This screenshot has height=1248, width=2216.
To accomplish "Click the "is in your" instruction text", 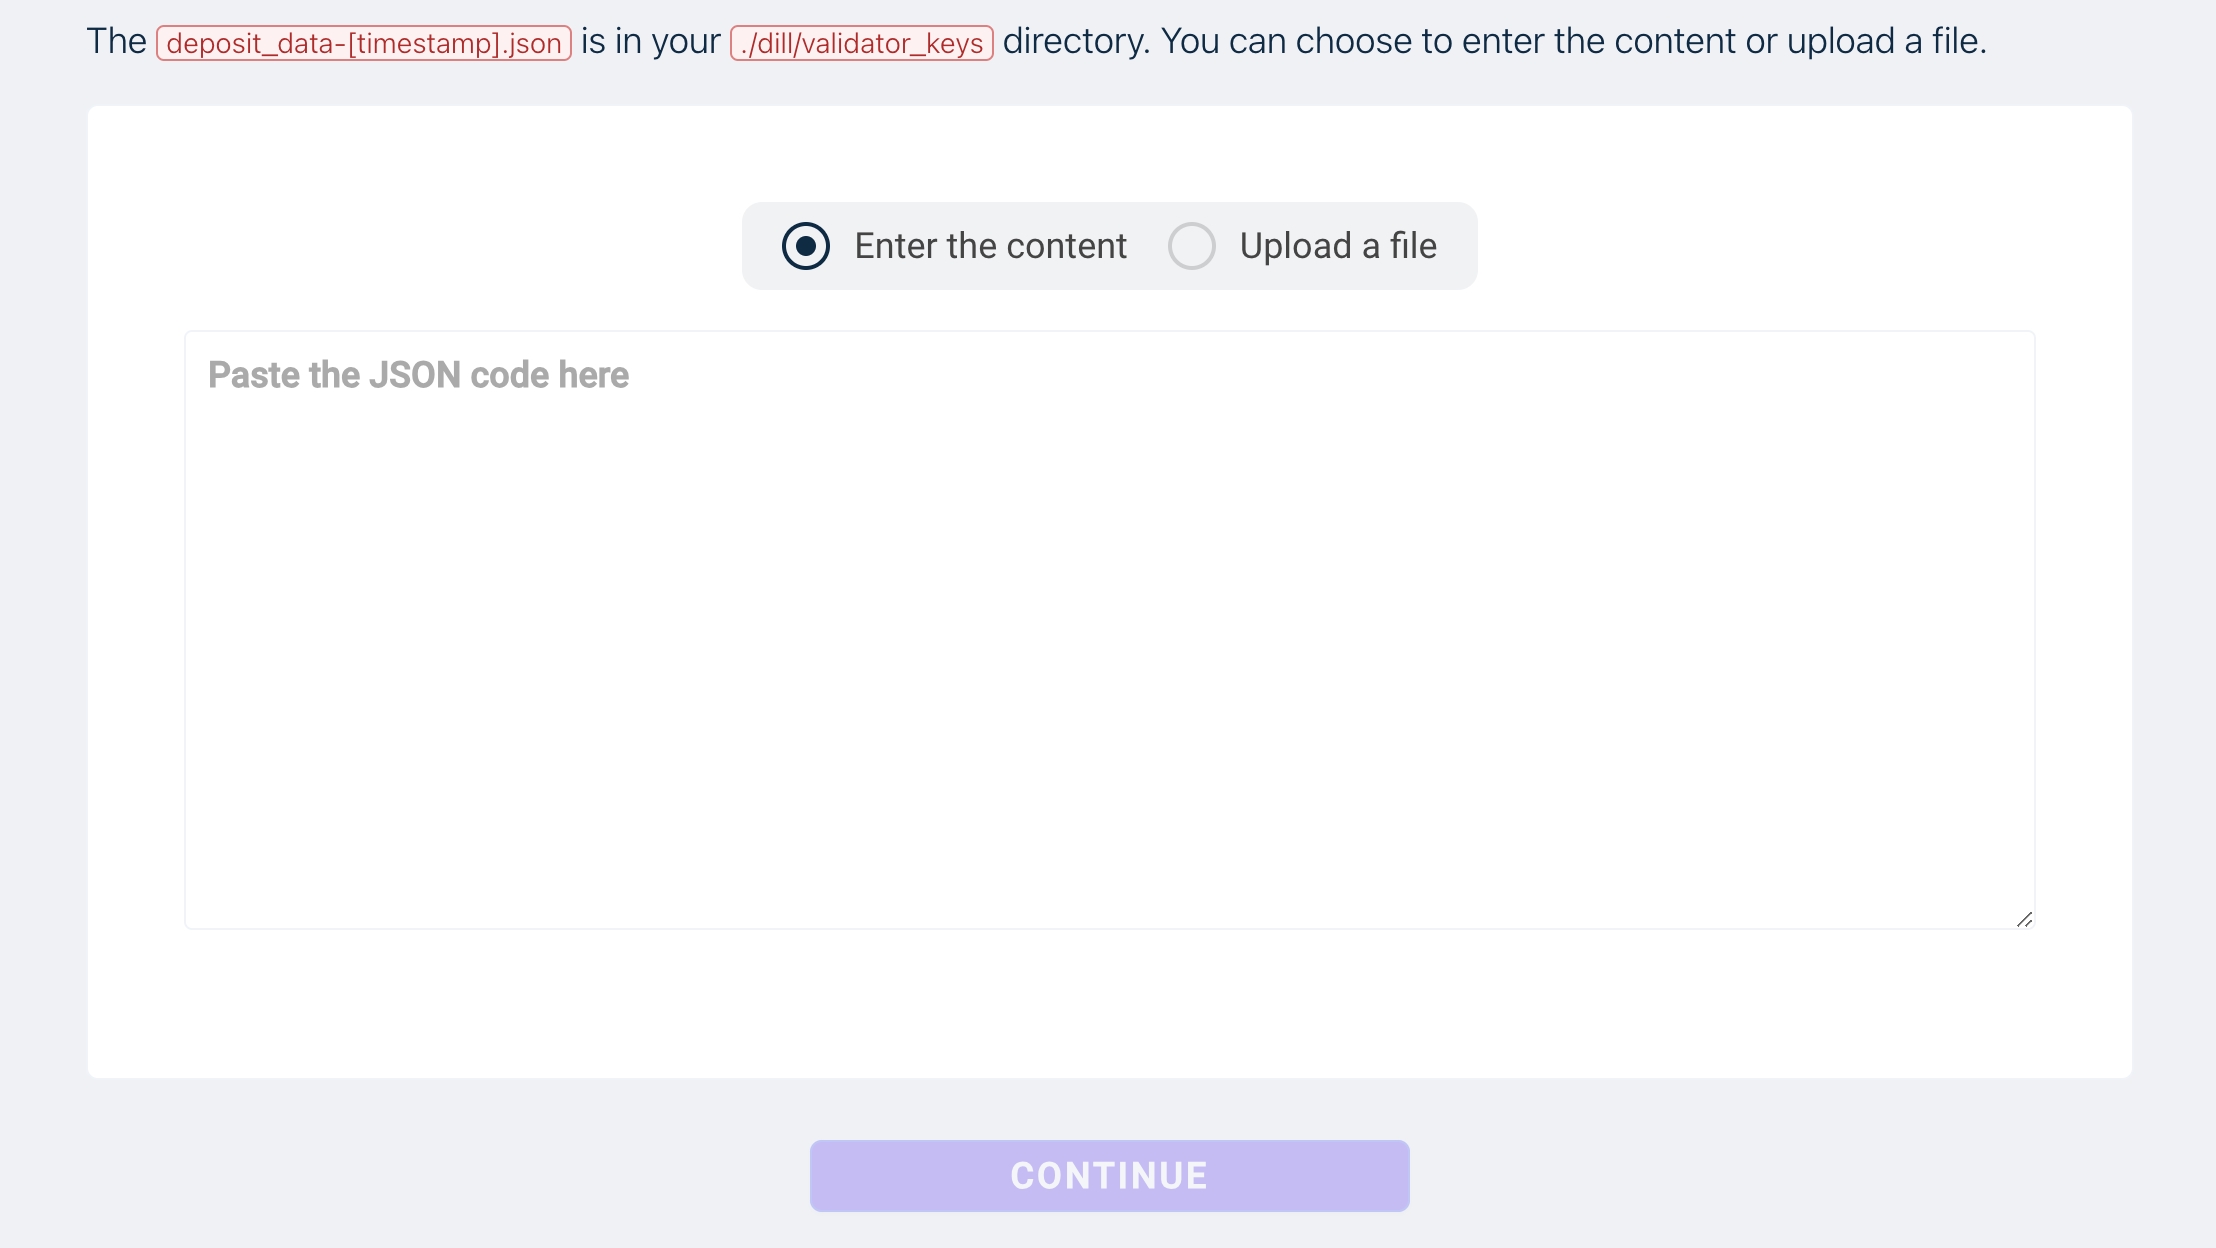I will click(x=650, y=42).
